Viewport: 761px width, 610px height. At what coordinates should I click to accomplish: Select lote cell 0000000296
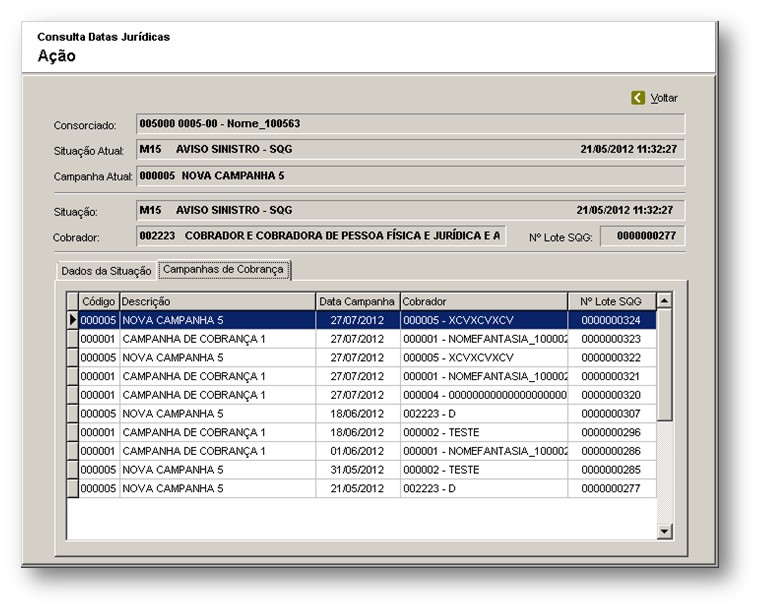pos(612,432)
